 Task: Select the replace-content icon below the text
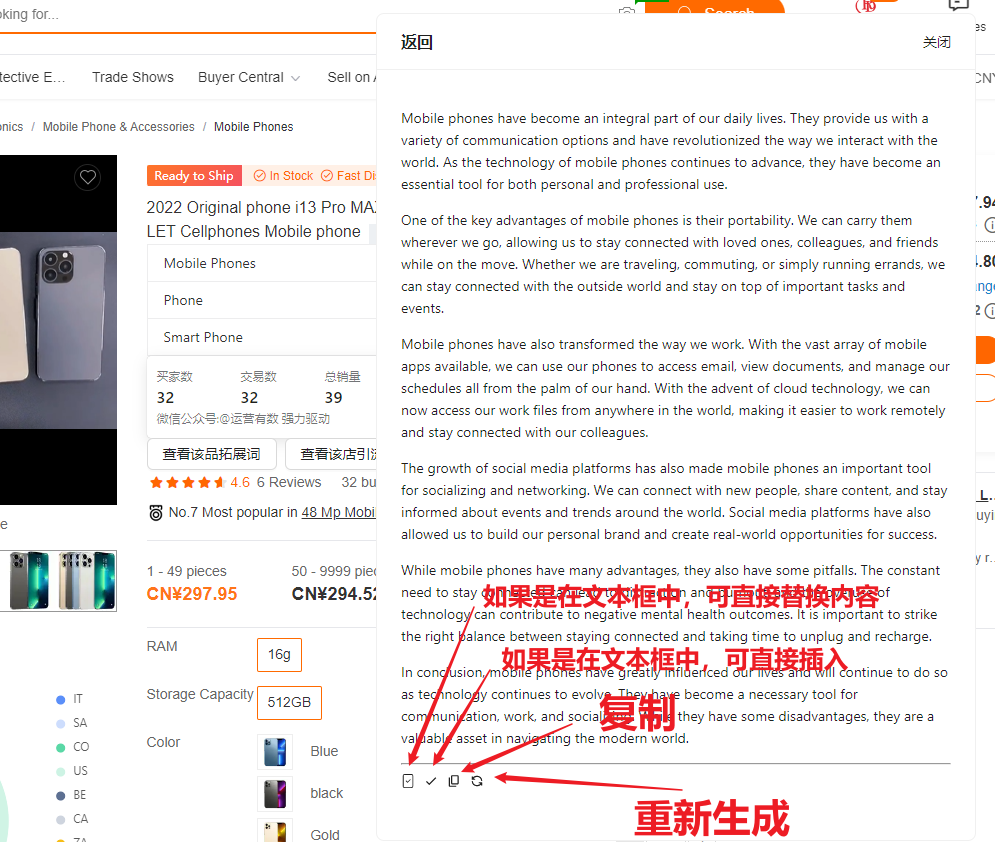point(408,780)
